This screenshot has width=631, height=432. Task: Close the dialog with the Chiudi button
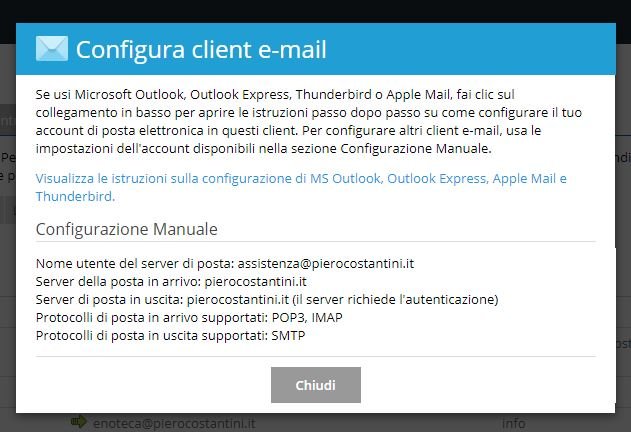(x=316, y=385)
